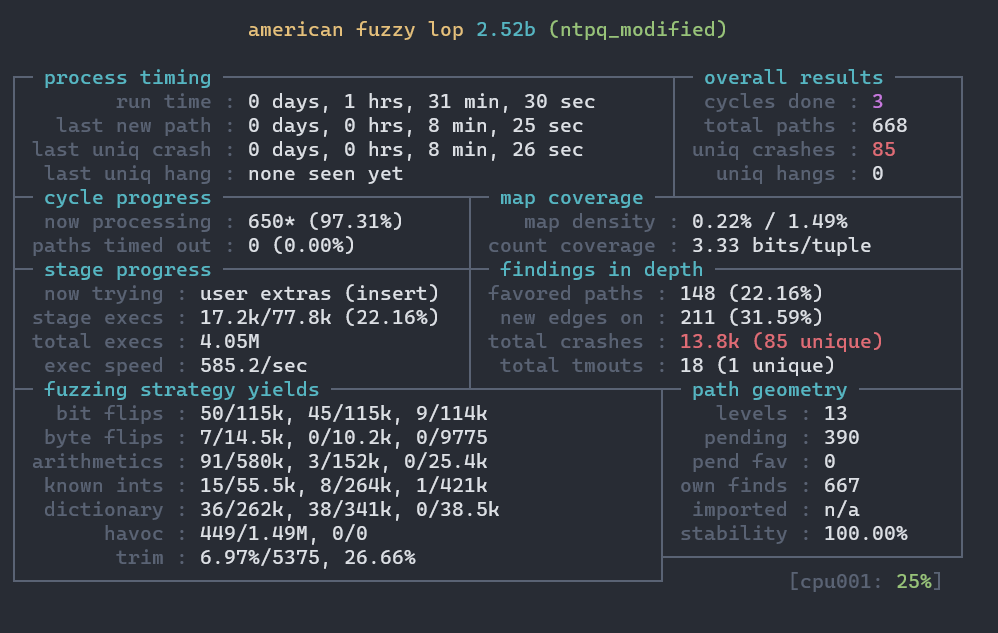The image size is (998, 633).
Task: Click the arithmetics yields values
Action: point(344,461)
